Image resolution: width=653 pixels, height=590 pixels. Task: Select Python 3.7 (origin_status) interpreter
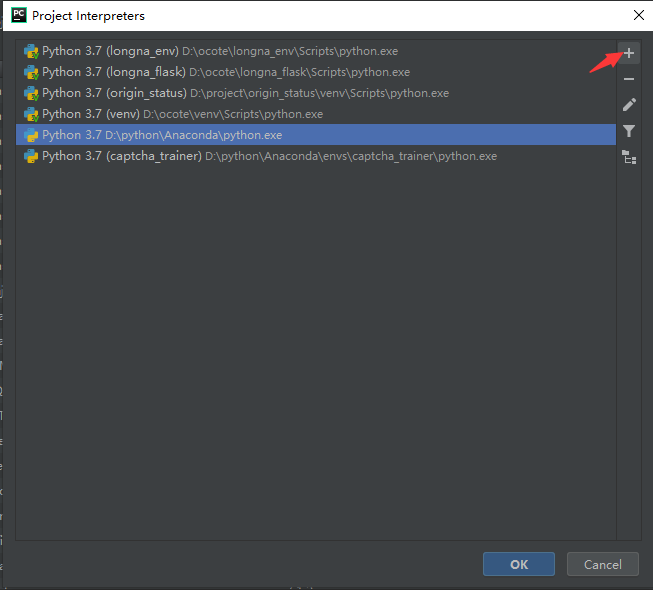pyautogui.click(x=200, y=93)
